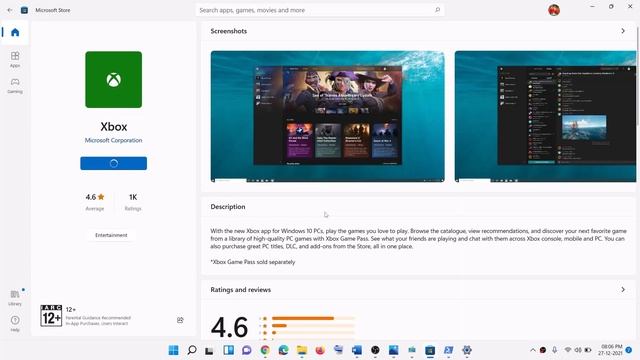Click the Xbox app logo tile

pyautogui.click(x=113, y=80)
